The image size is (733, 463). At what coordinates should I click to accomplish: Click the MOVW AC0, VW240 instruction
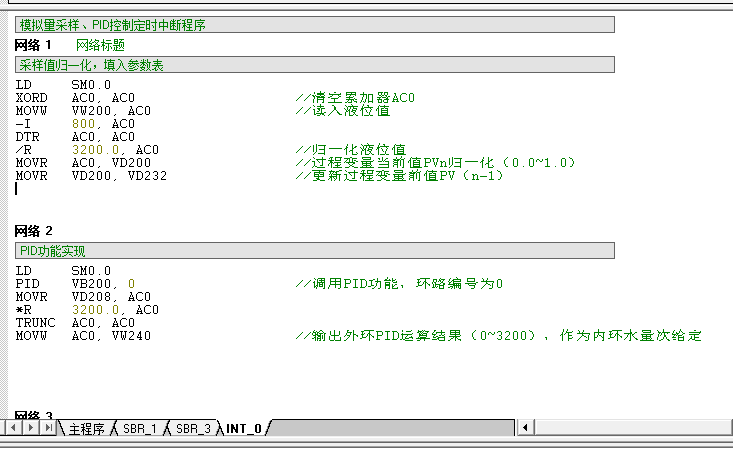coord(83,336)
